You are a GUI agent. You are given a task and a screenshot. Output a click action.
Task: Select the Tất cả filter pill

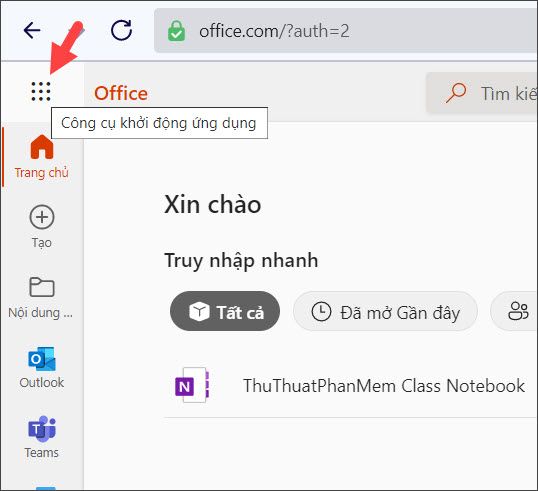point(225,311)
